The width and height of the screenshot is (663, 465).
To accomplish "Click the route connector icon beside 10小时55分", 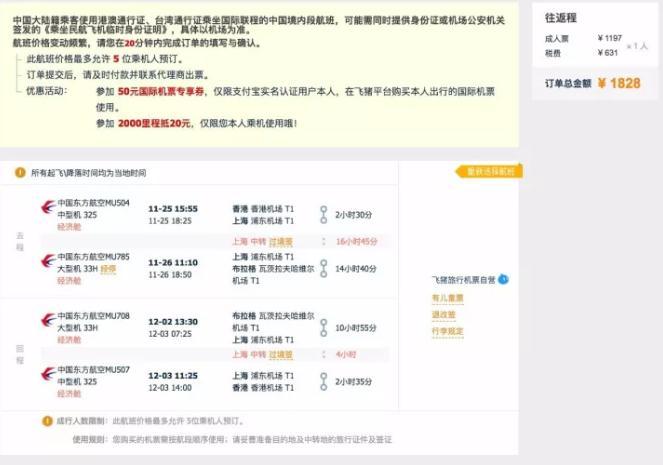I will click(323, 328).
